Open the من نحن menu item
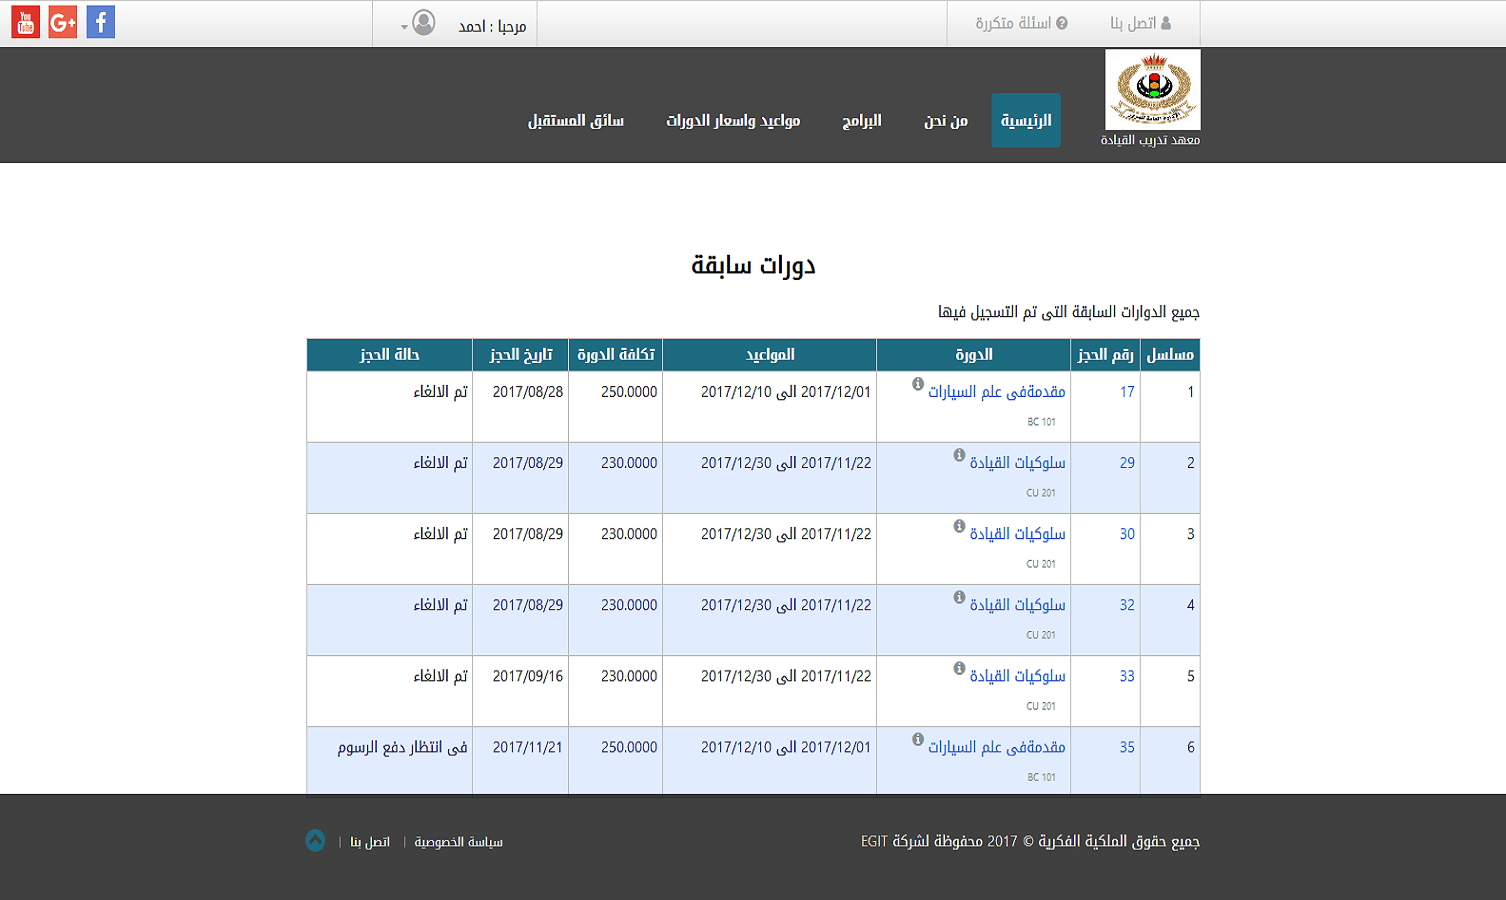 pos(945,120)
